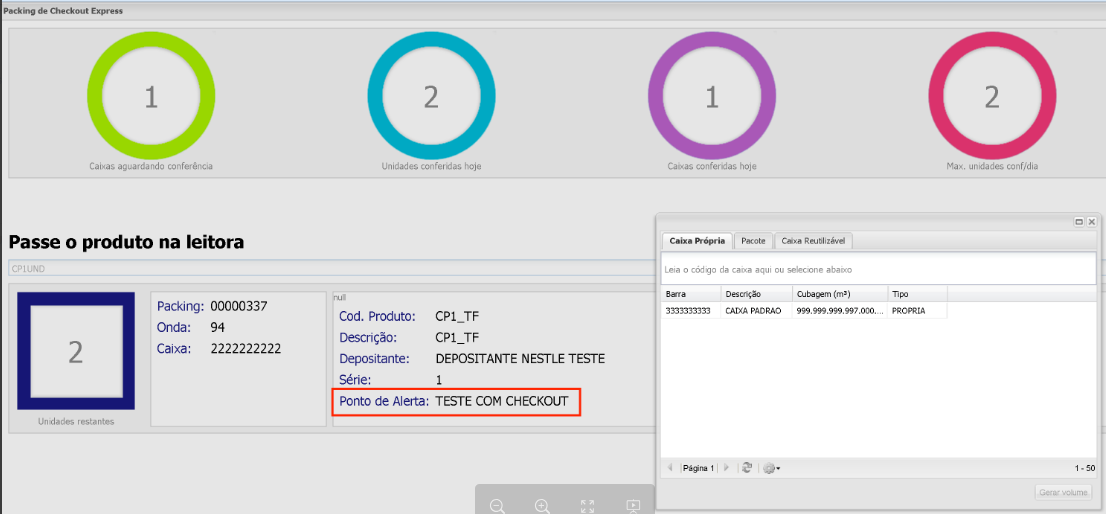
Task: Maximize the box selection popup
Action: [x=1079, y=221]
